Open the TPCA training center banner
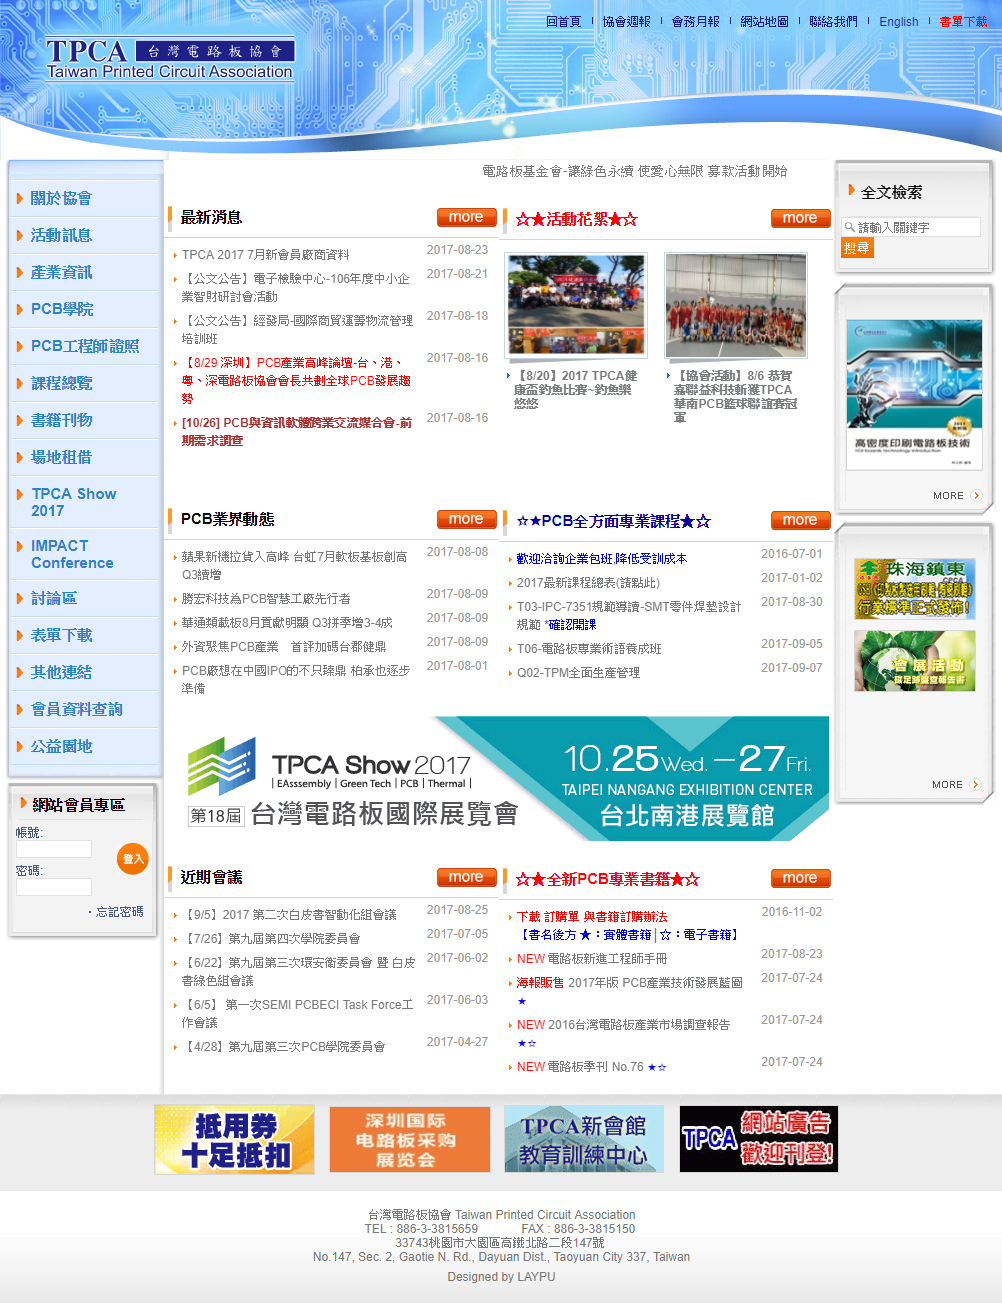 pyautogui.click(x=583, y=1139)
